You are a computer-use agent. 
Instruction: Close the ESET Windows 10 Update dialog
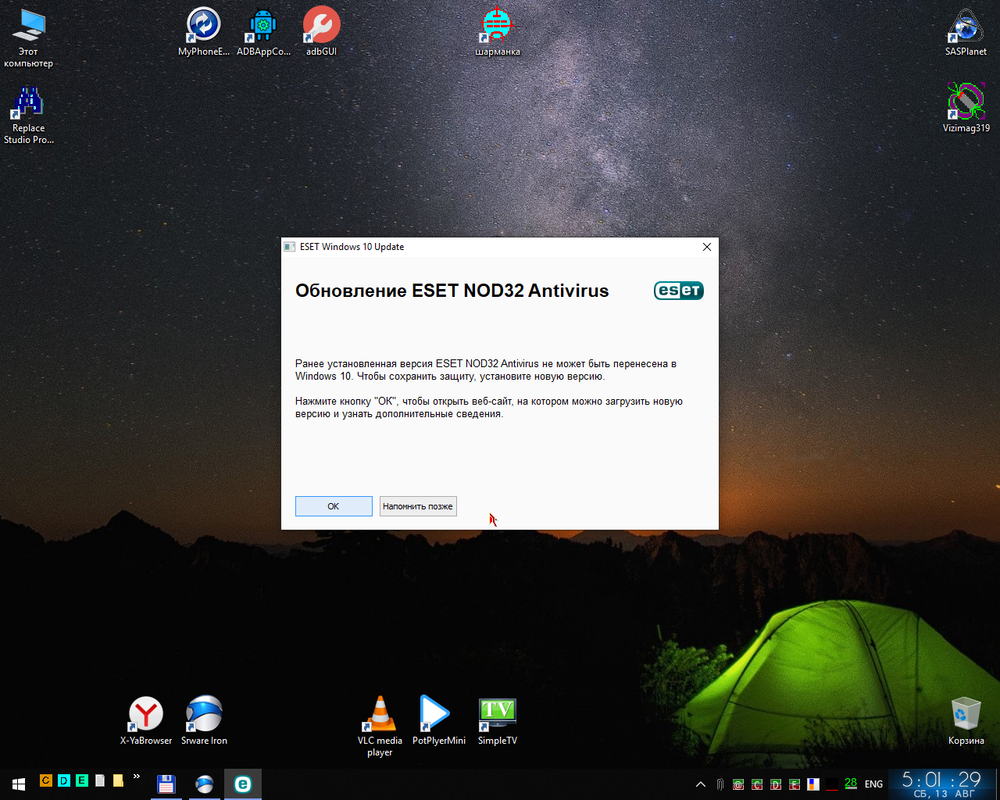[707, 247]
